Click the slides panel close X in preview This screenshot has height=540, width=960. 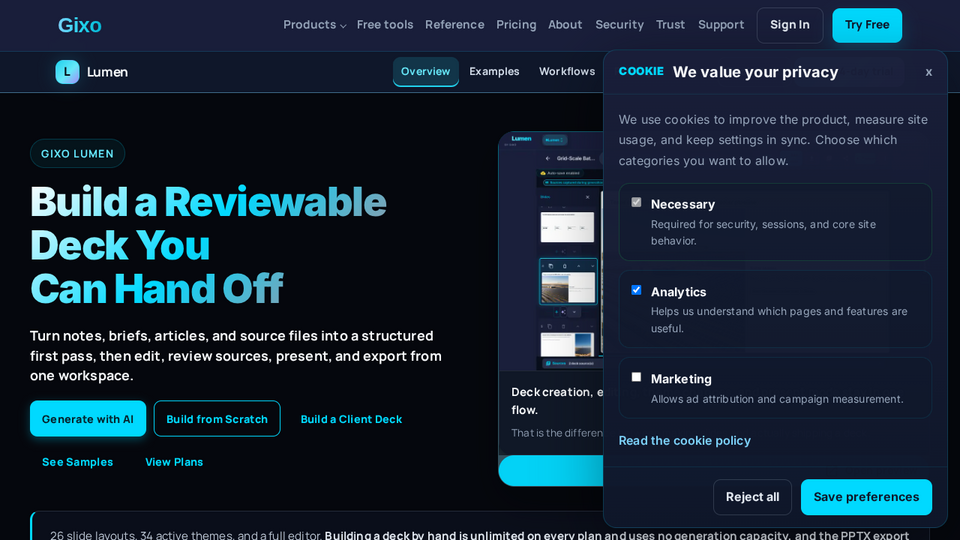point(587,197)
